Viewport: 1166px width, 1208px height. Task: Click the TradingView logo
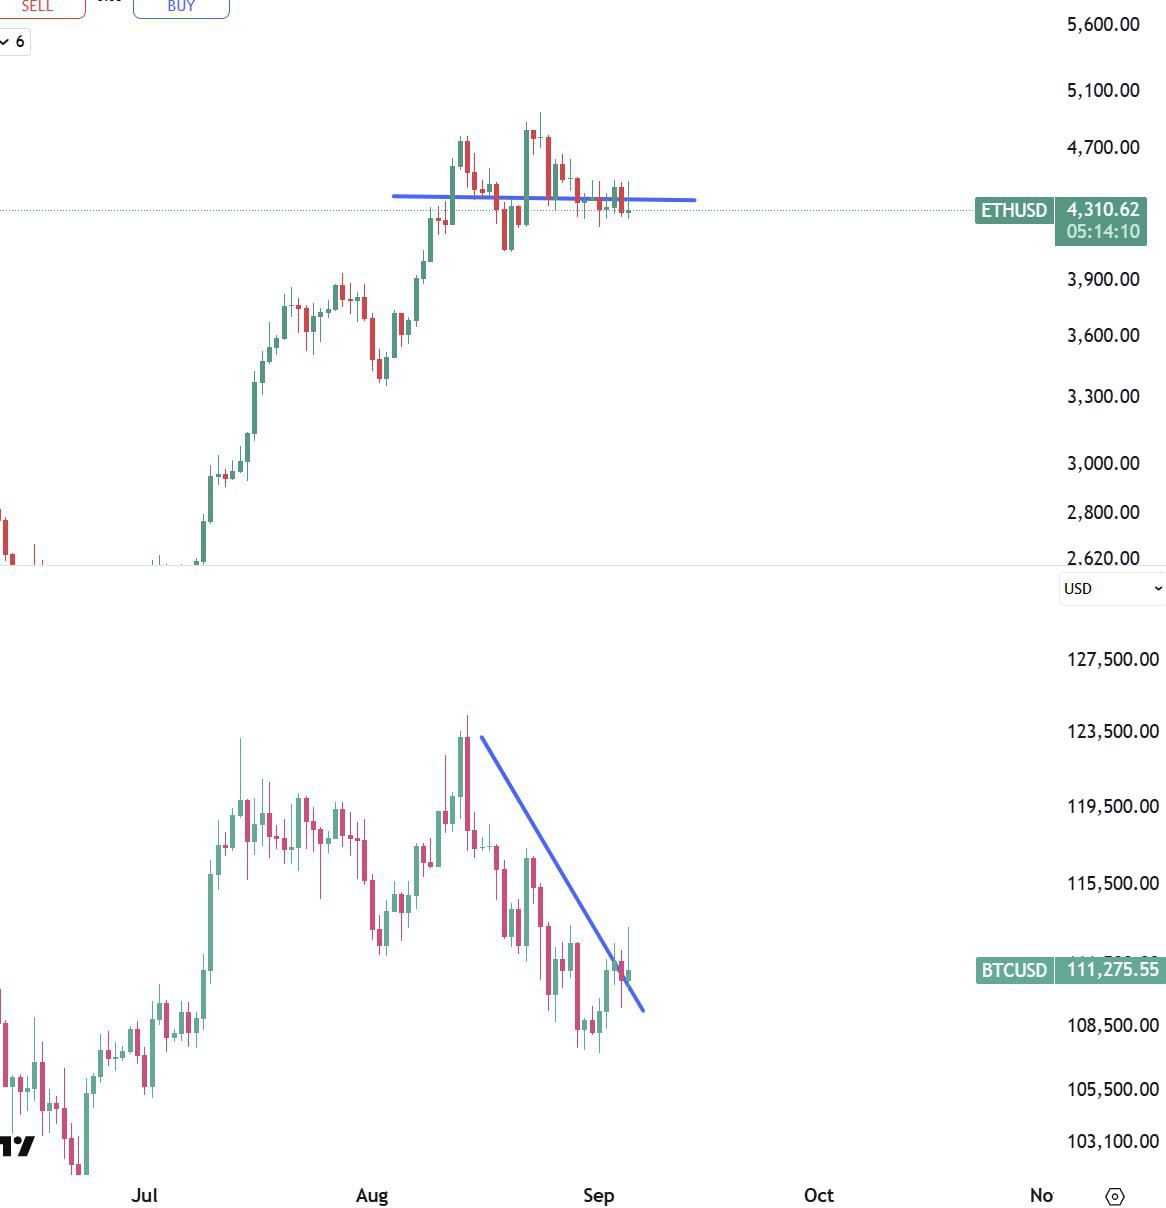[x=17, y=1146]
